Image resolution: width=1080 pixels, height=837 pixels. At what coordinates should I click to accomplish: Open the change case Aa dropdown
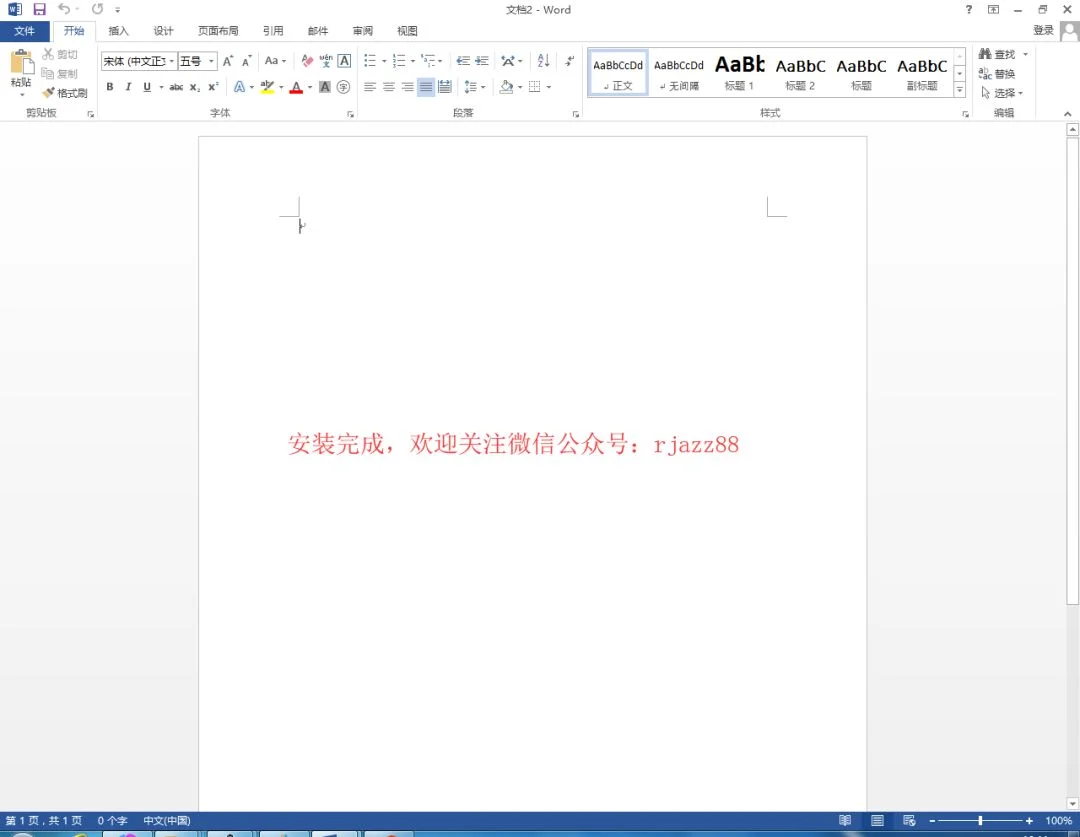276,61
